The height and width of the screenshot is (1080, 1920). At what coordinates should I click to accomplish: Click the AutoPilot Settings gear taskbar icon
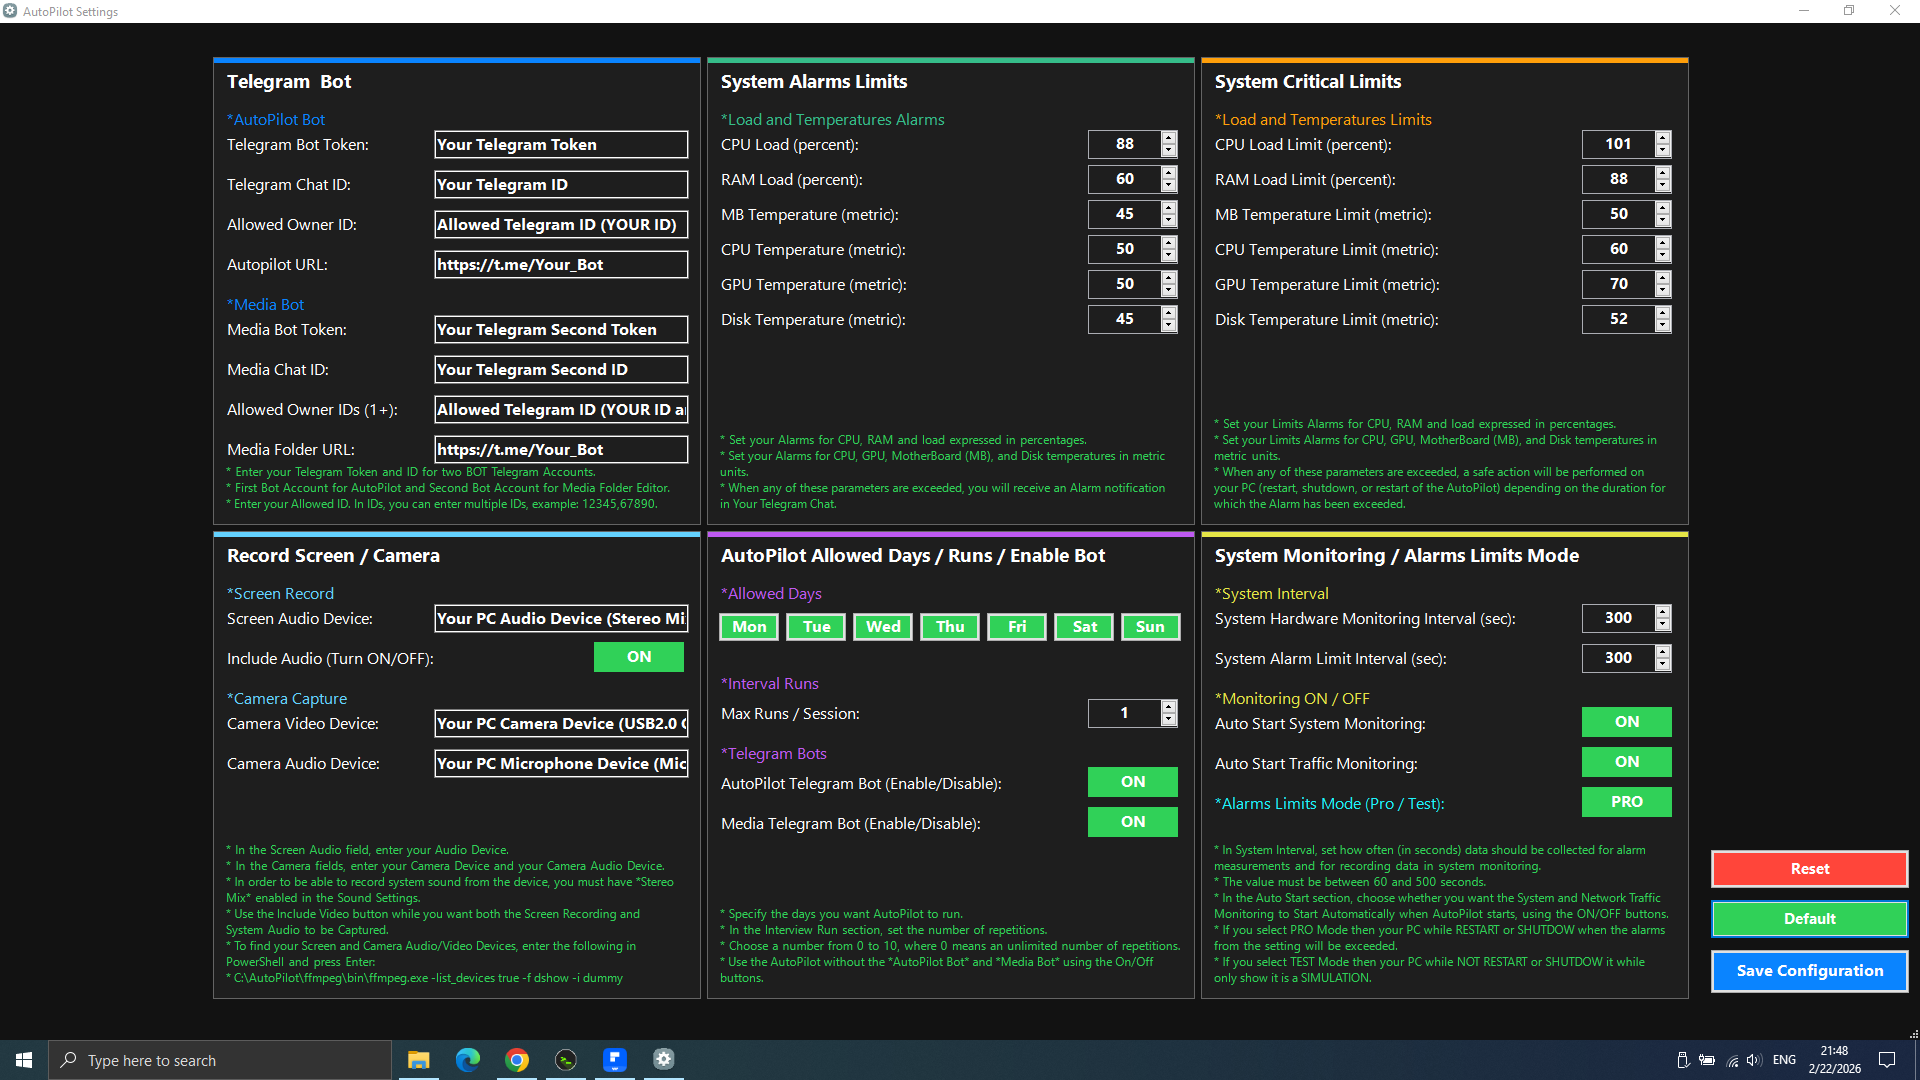click(x=664, y=1060)
